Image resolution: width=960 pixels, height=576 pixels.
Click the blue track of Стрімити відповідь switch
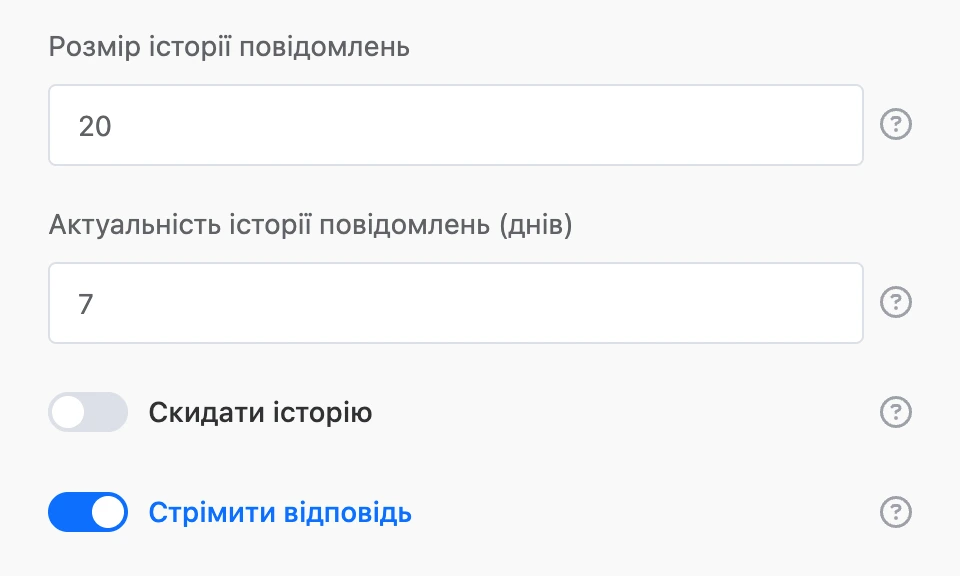point(69,512)
